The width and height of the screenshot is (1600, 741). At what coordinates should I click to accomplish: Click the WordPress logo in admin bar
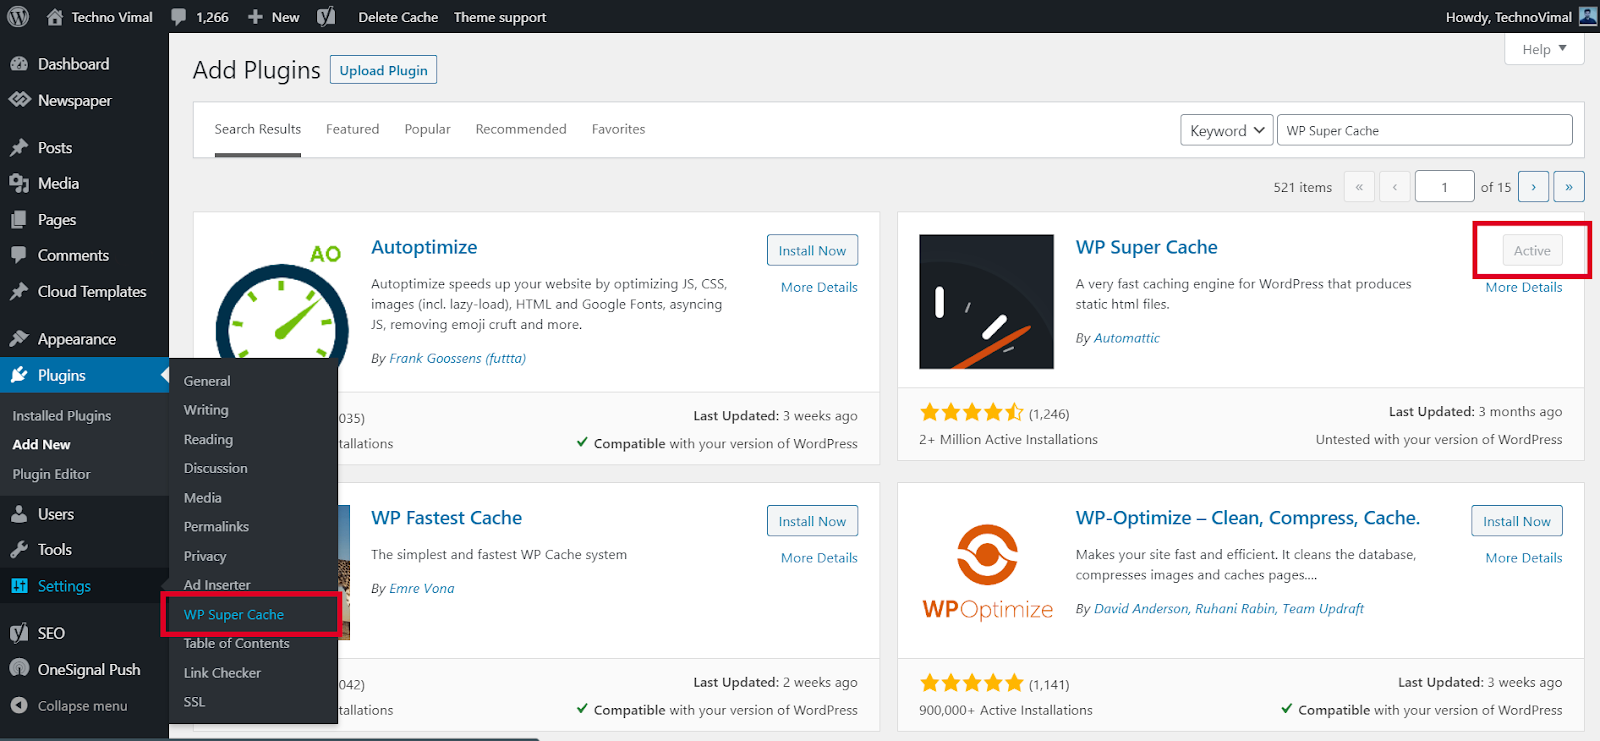(19, 17)
